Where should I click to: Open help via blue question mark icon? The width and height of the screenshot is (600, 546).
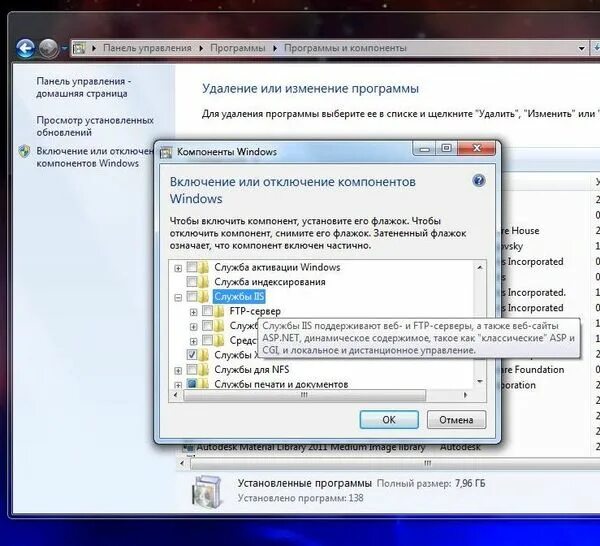pyautogui.click(x=479, y=180)
